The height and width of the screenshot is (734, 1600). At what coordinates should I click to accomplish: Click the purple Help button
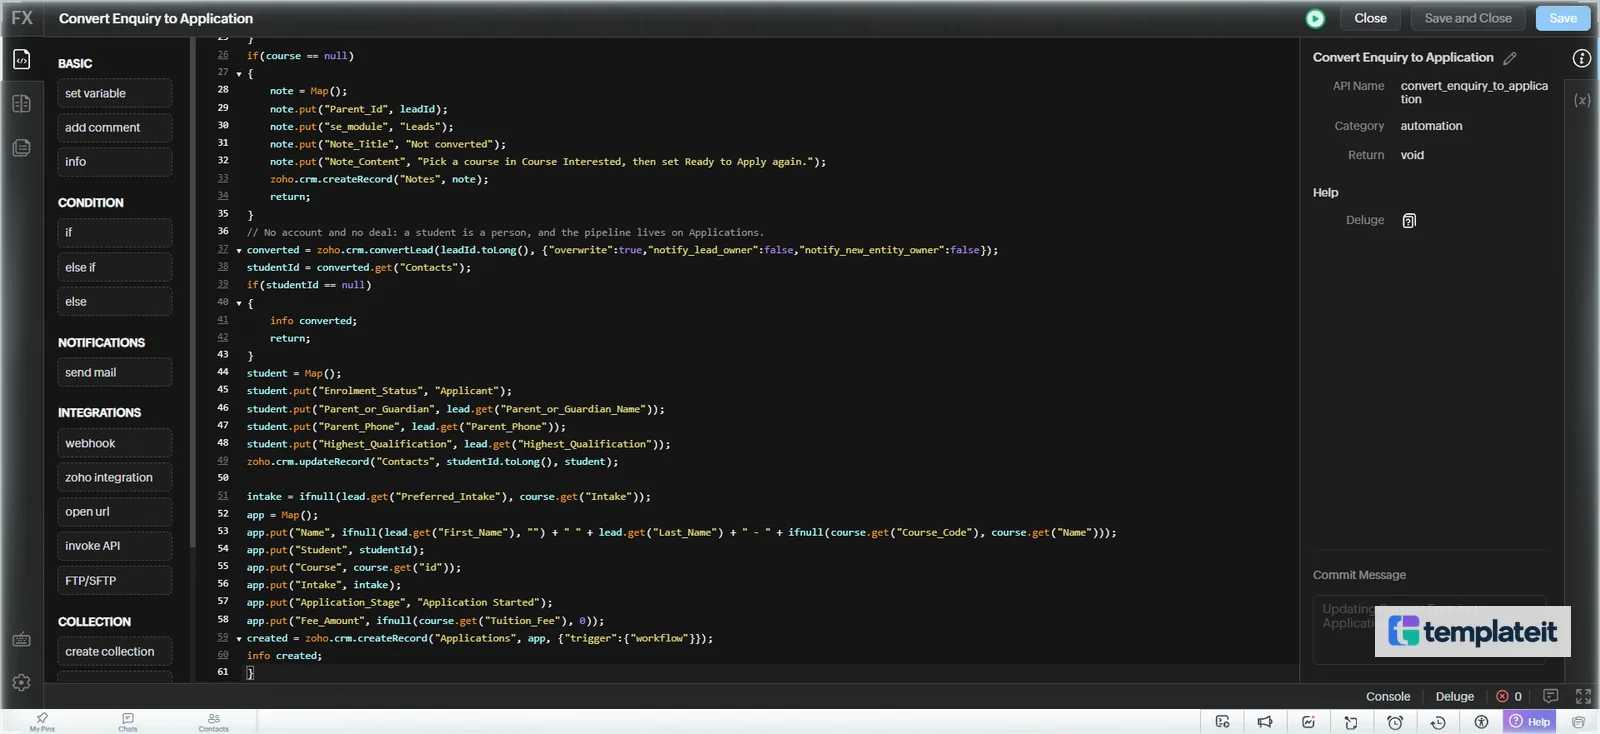tap(1530, 721)
